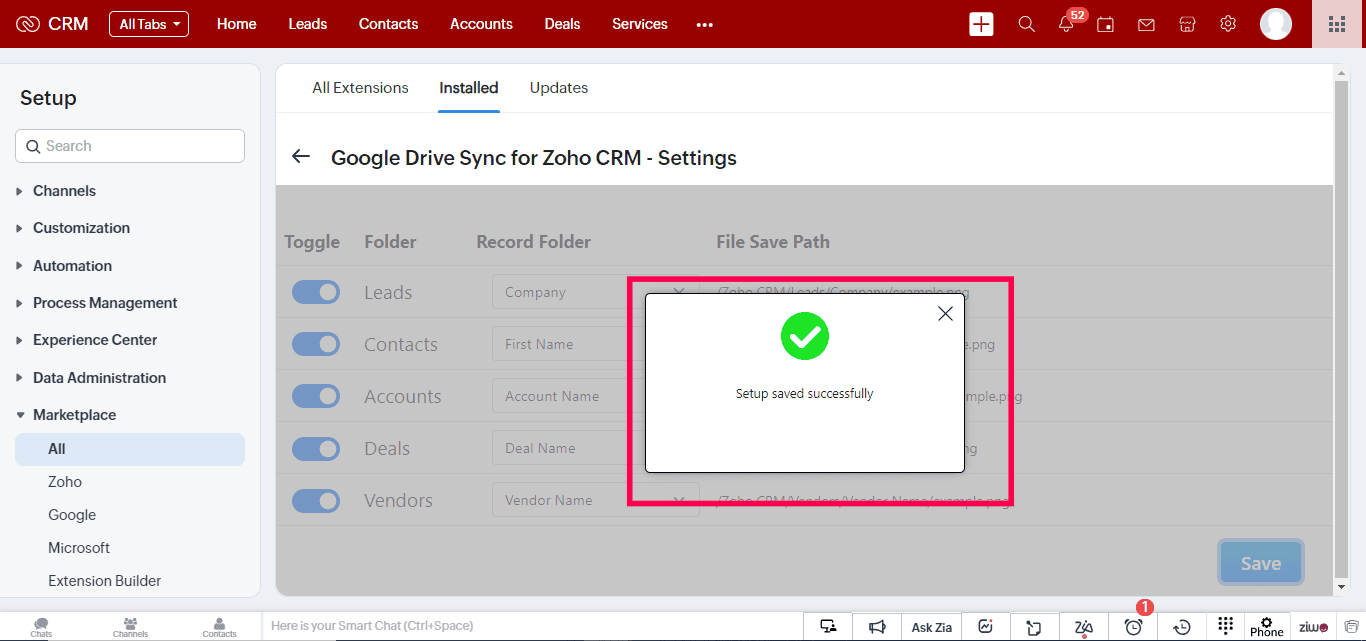Open the calendar icon in top bar

pos(1106,24)
